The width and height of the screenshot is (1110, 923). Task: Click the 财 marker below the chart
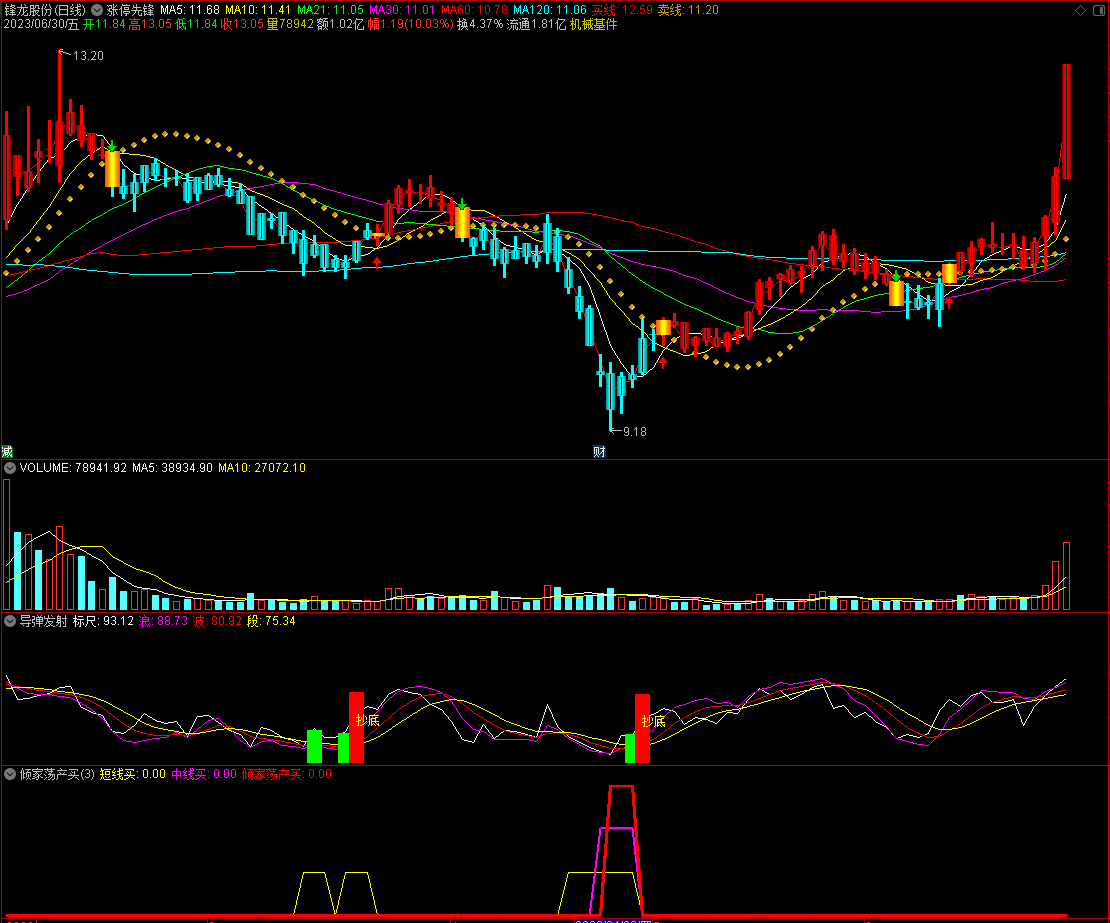click(x=599, y=451)
